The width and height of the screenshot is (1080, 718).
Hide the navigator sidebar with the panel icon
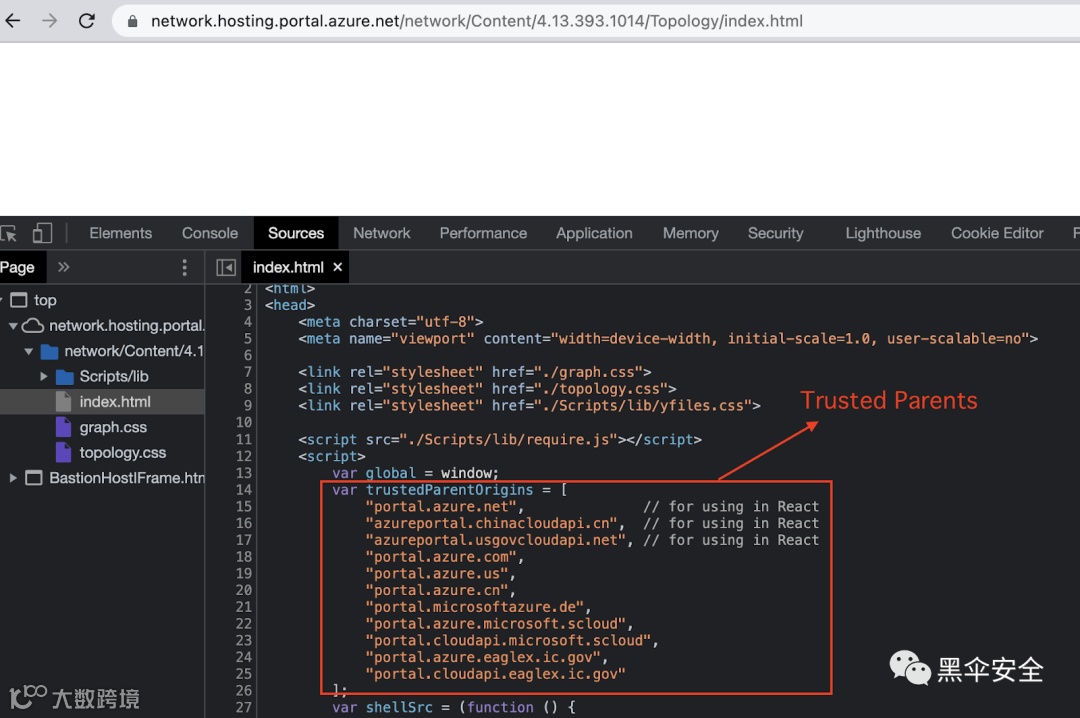click(226, 267)
